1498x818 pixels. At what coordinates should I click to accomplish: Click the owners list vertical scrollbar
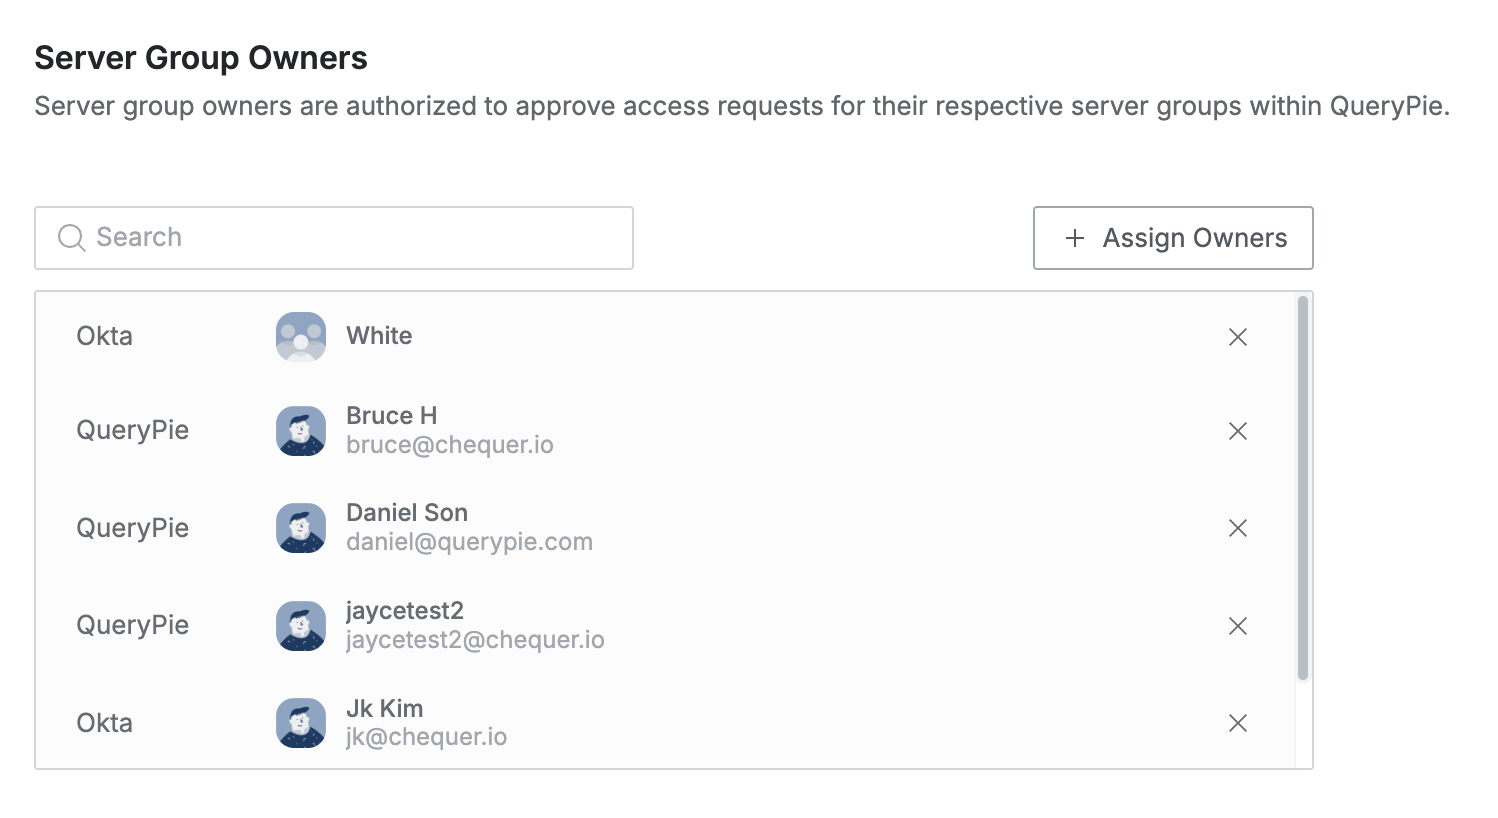tap(1302, 488)
